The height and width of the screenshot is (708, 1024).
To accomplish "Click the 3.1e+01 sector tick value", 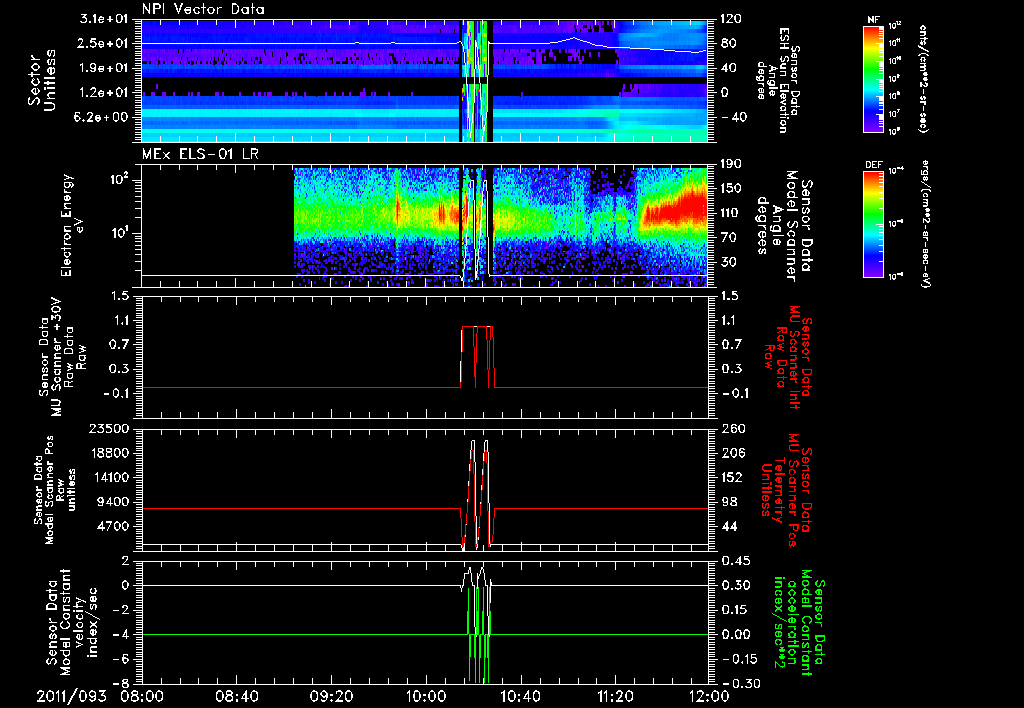I will click(x=104, y=19).
